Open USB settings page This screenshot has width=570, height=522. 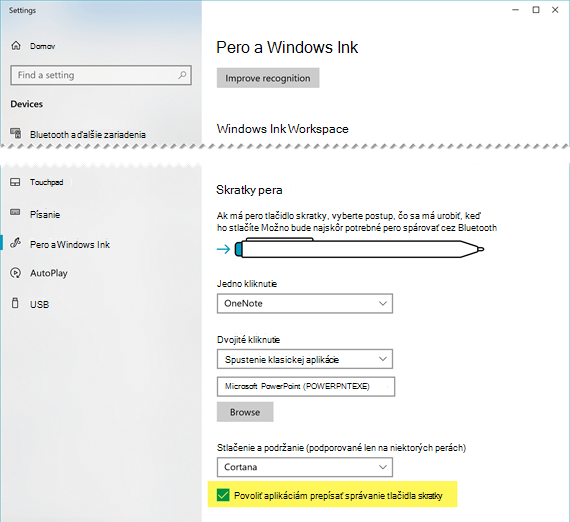[x=39, y=304]
